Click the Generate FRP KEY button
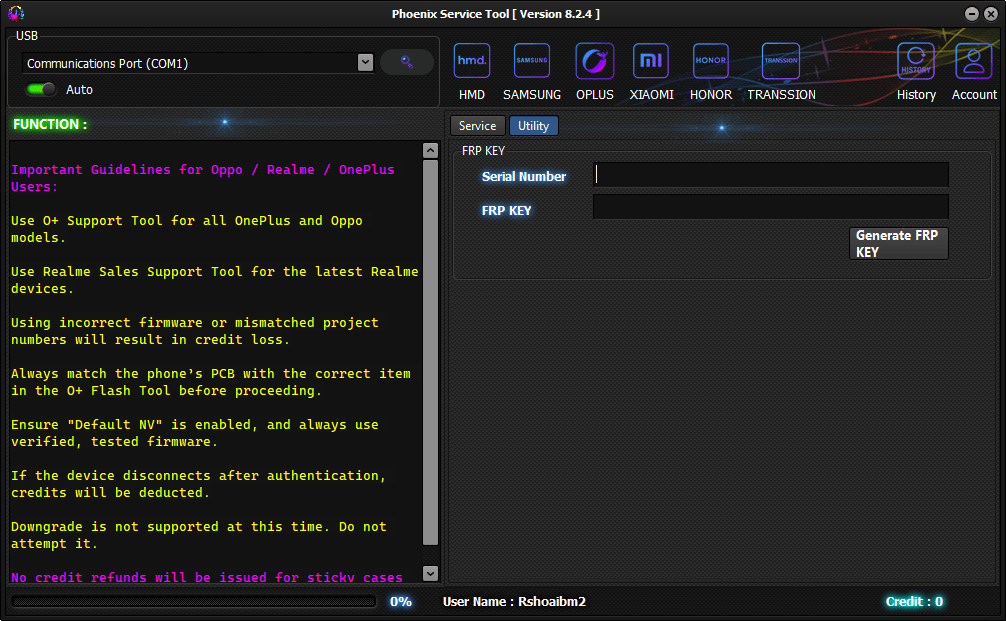 (x=897, y=243)
